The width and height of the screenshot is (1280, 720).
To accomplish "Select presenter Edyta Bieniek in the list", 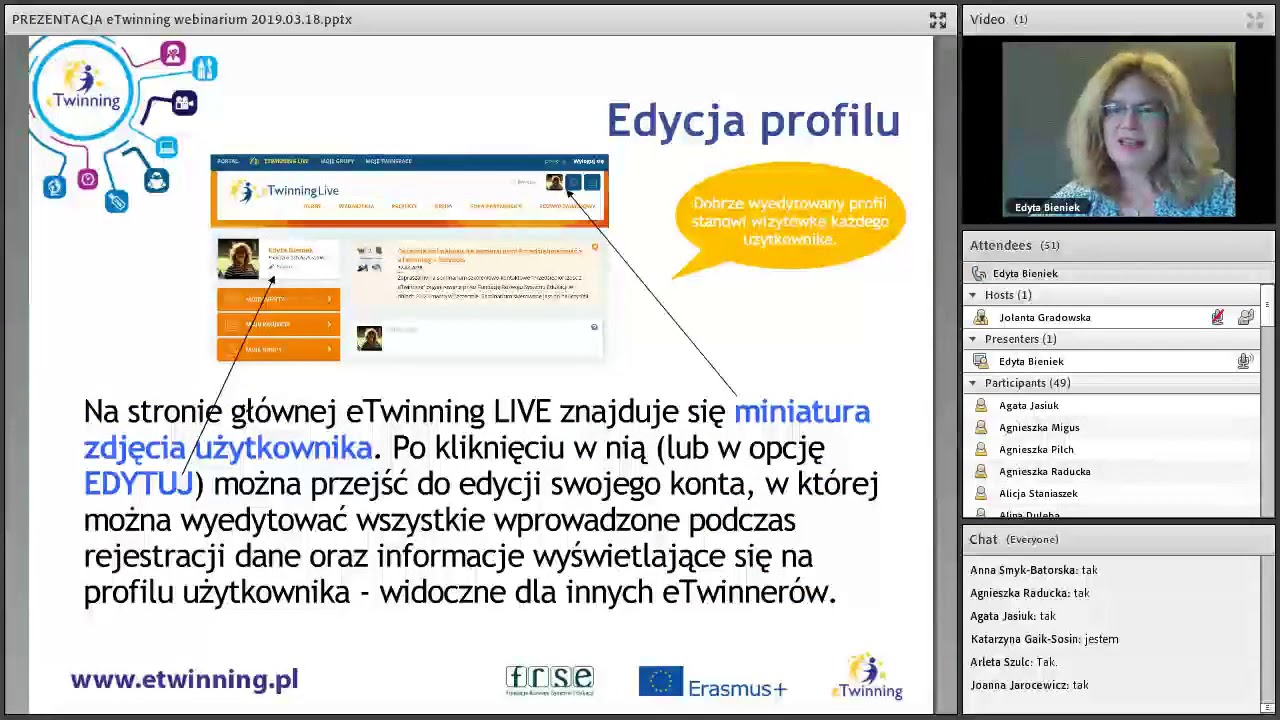I will [1031, 361].
